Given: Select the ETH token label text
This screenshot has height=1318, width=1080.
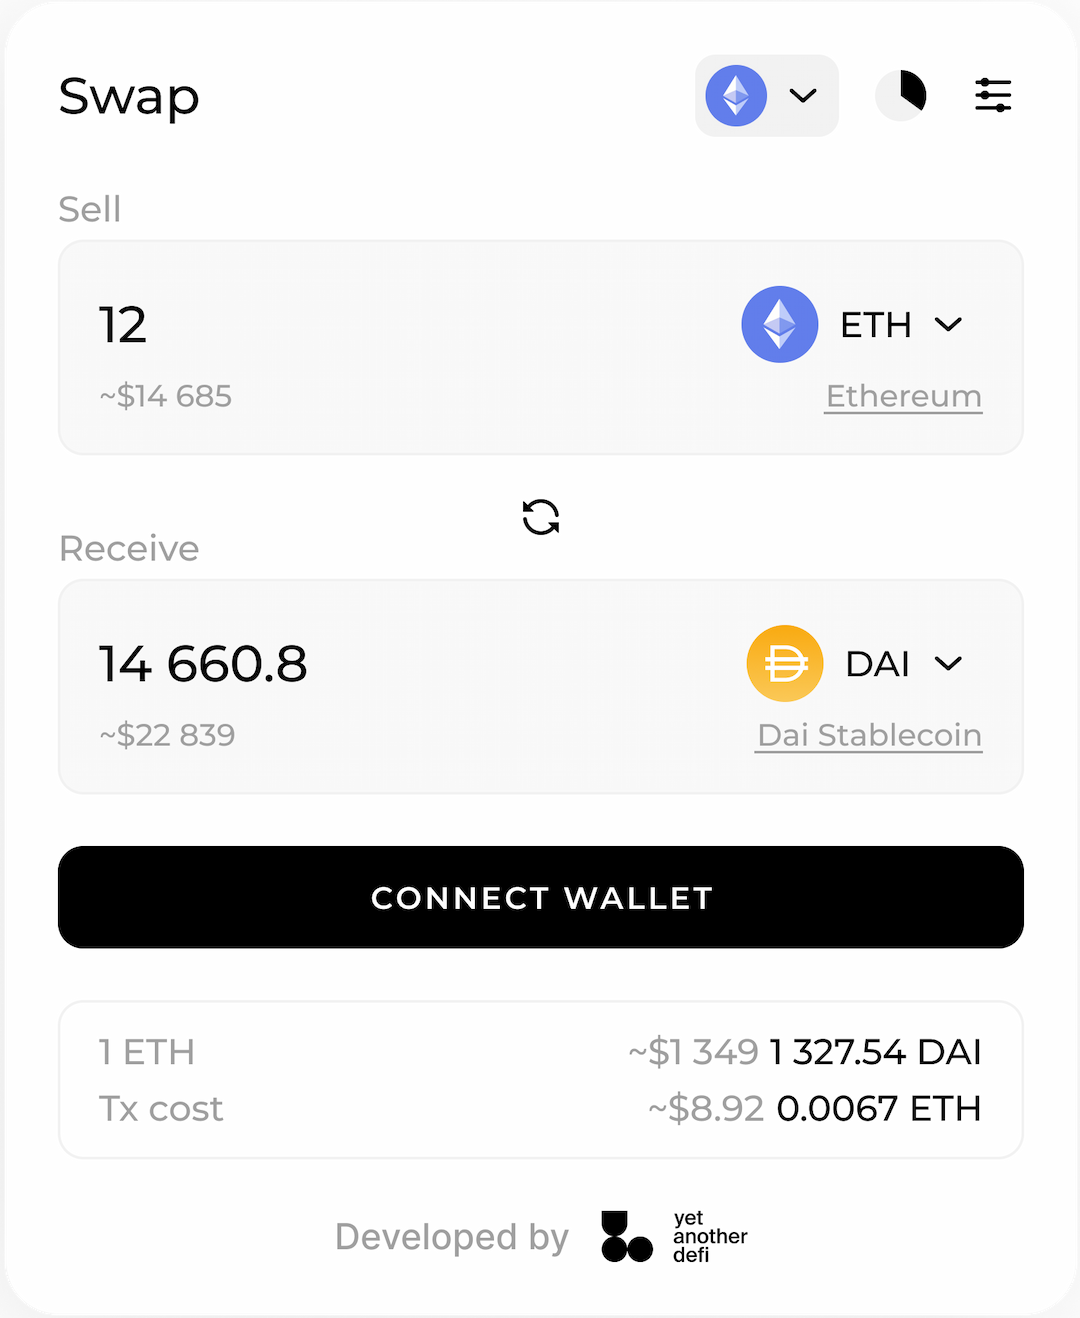Looking at the screenshot, I should coord(876,325).
